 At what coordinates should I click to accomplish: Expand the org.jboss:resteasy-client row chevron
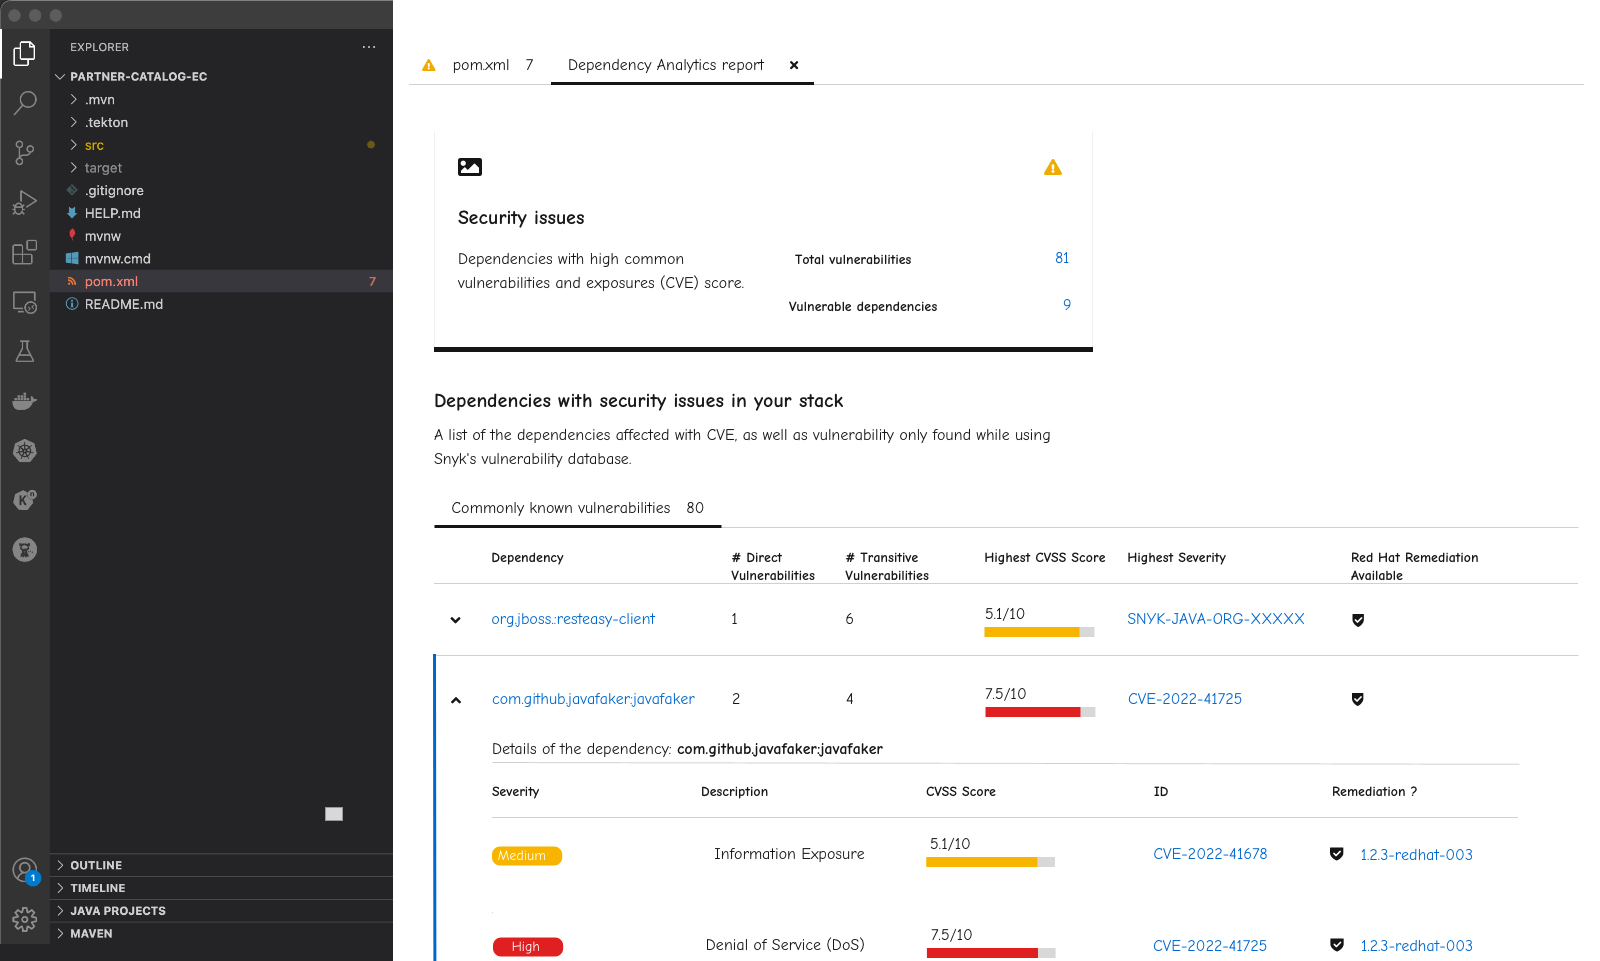coord(456,620)
